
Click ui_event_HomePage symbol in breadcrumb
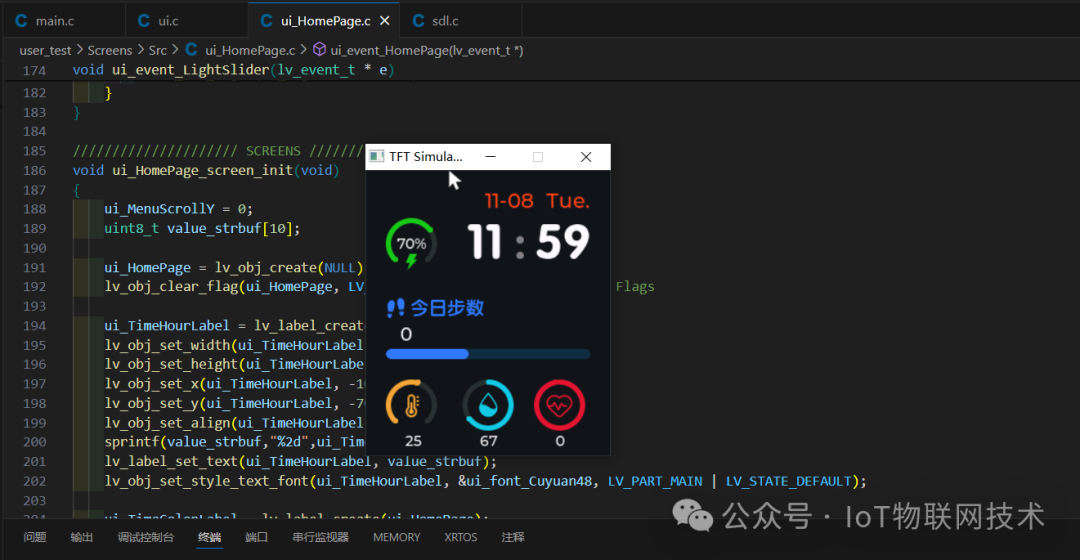point(426,50)
